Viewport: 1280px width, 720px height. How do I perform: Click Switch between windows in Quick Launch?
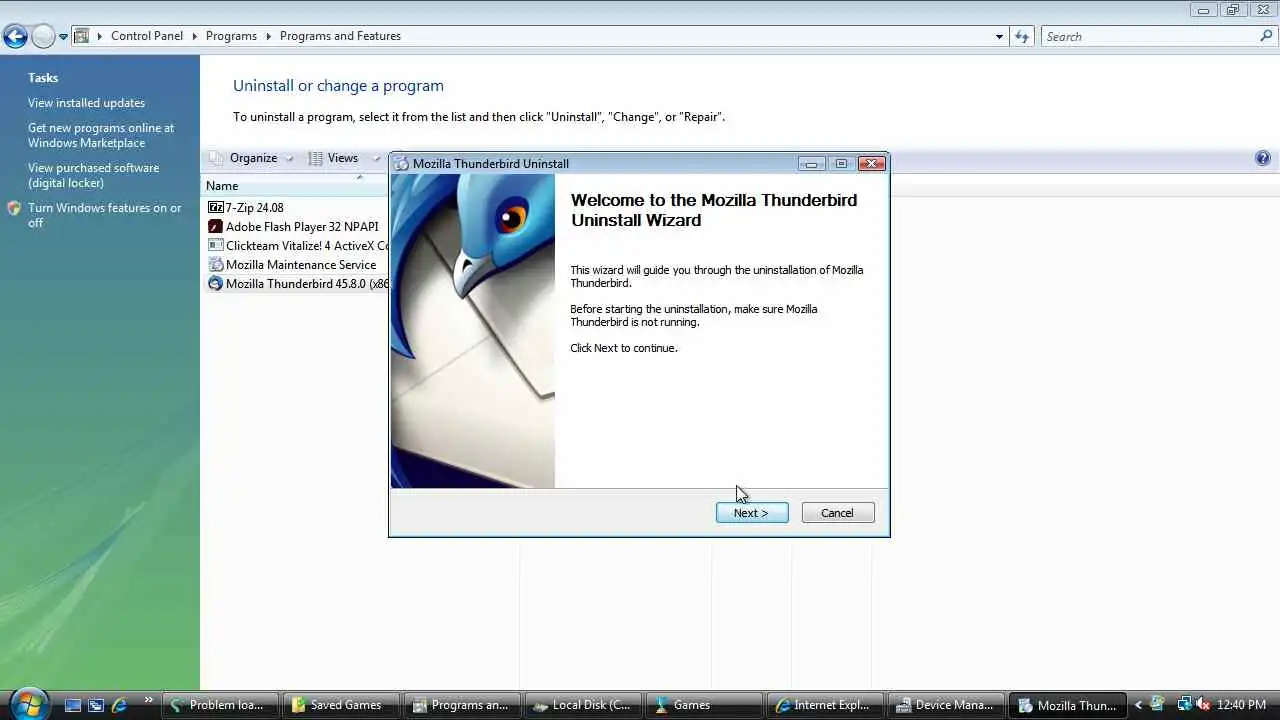(96, 705)
